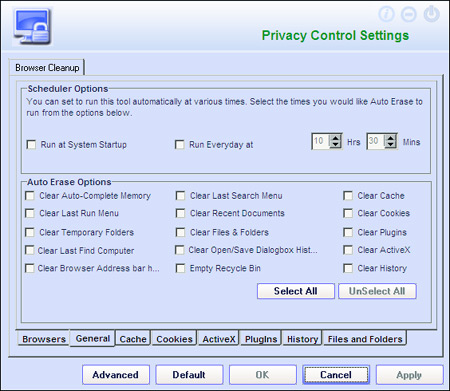Enable Run at System Startup
This screenshot has width=450, height=391.
point(31,145)
